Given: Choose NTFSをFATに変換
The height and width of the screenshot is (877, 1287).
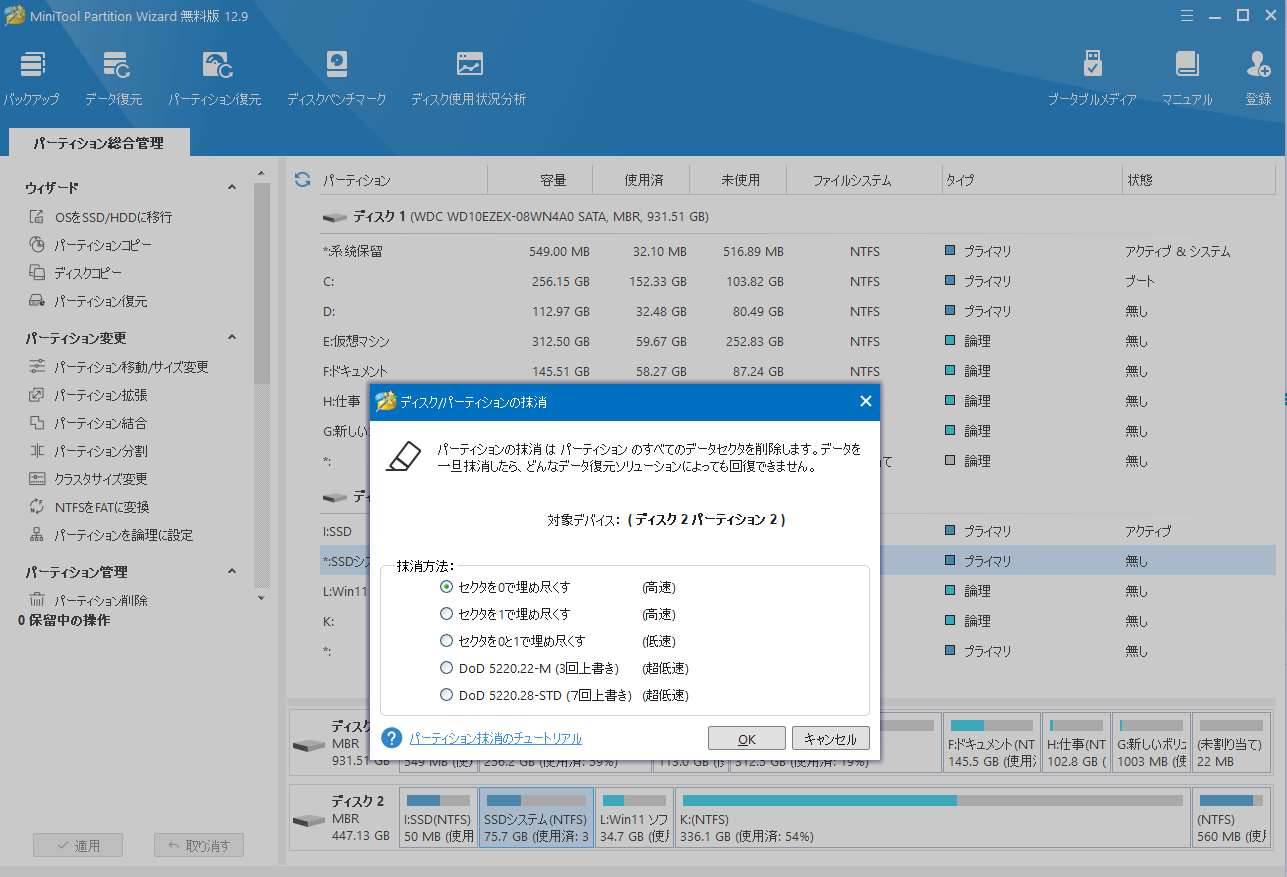Looking at the screenshot, I should (89, 507).
